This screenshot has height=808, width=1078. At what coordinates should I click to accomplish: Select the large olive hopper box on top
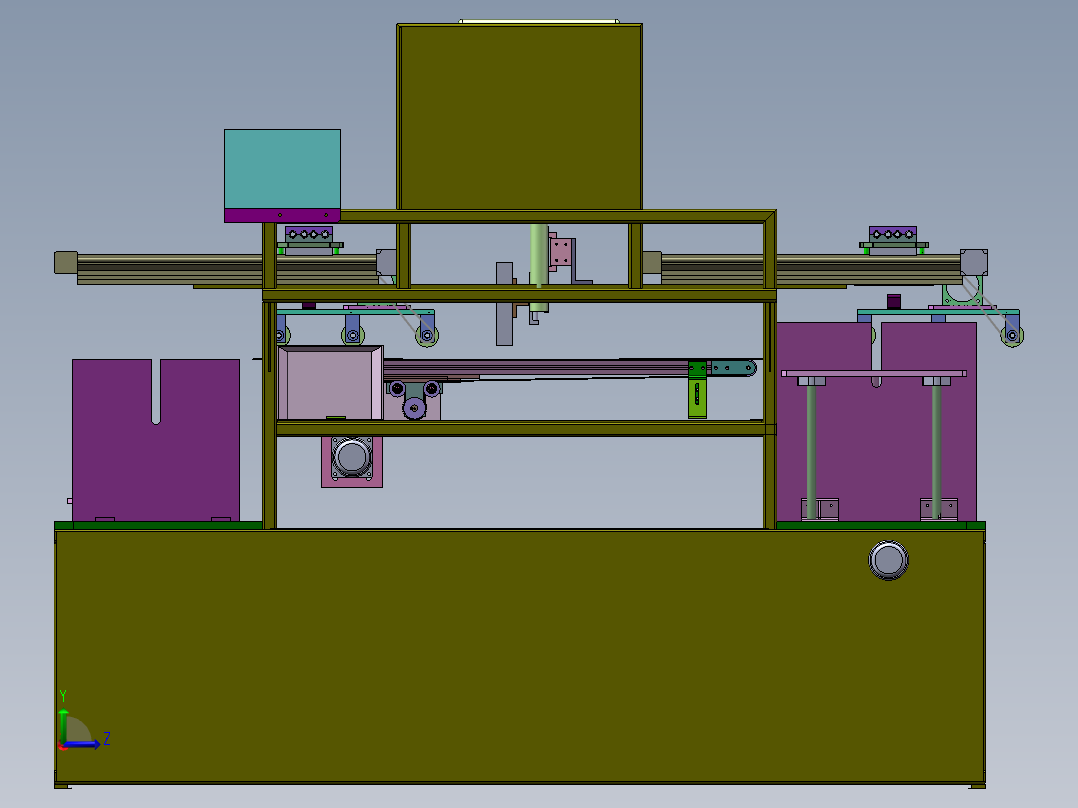click(520, 117)
